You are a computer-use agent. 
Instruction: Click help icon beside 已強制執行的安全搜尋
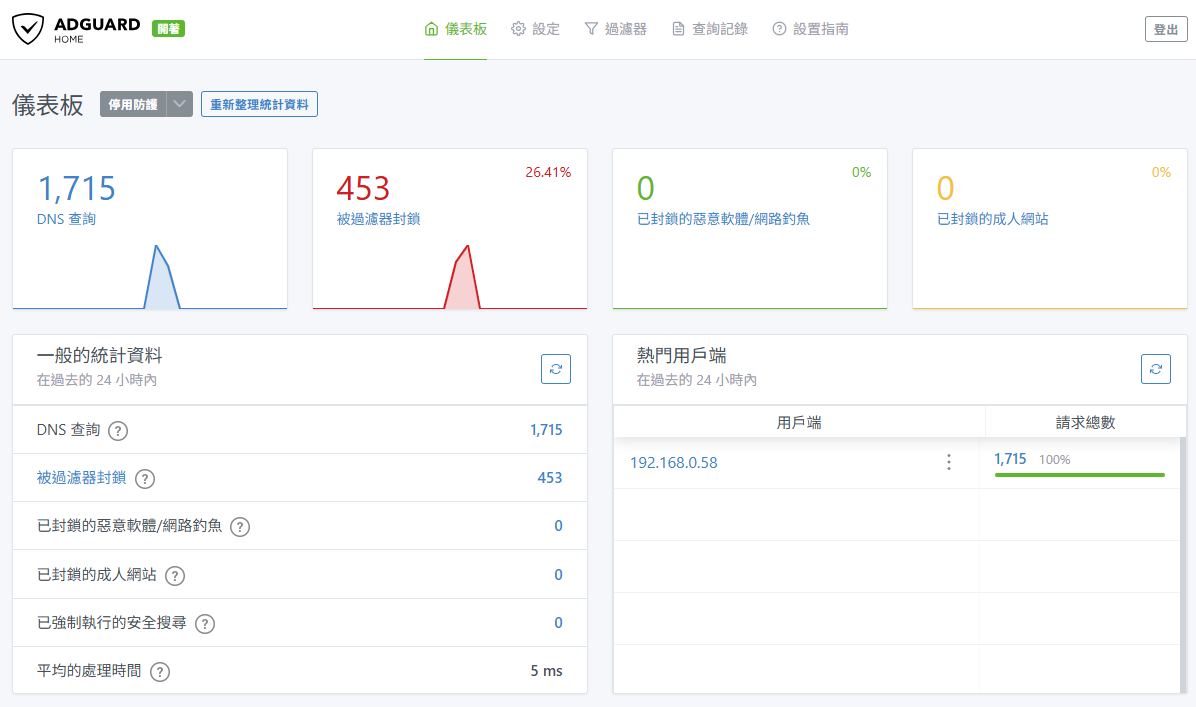pyautogui.click(x=205, y=624)
